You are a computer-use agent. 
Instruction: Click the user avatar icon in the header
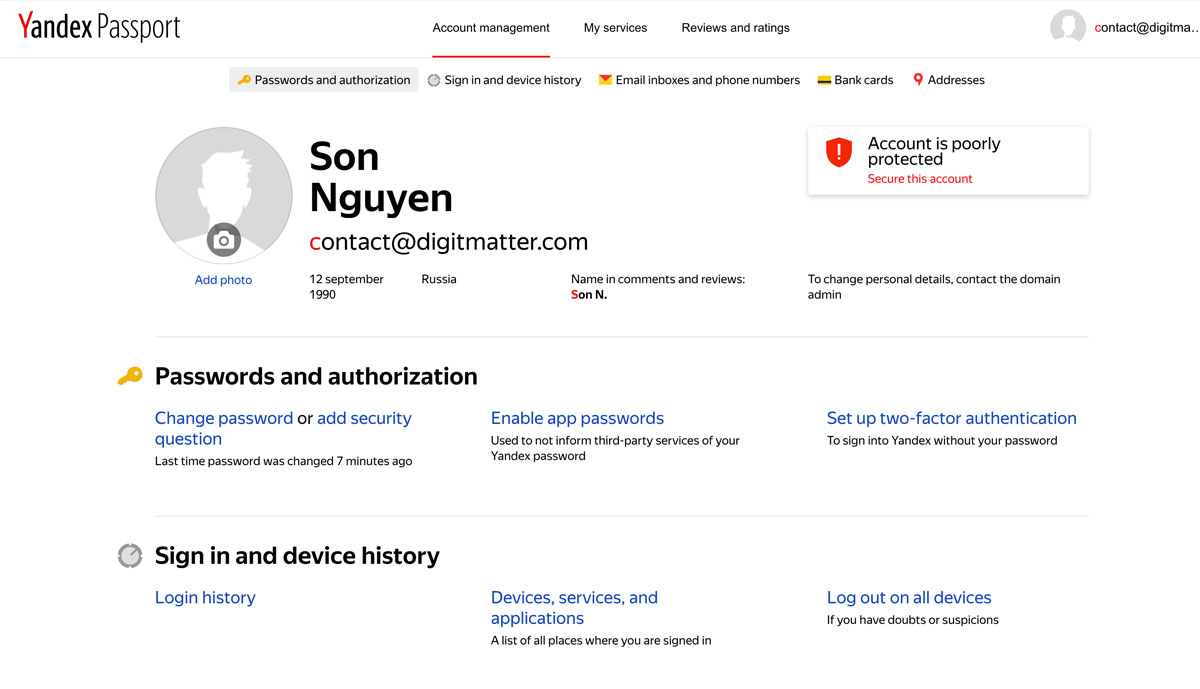tap(1068, 28)
